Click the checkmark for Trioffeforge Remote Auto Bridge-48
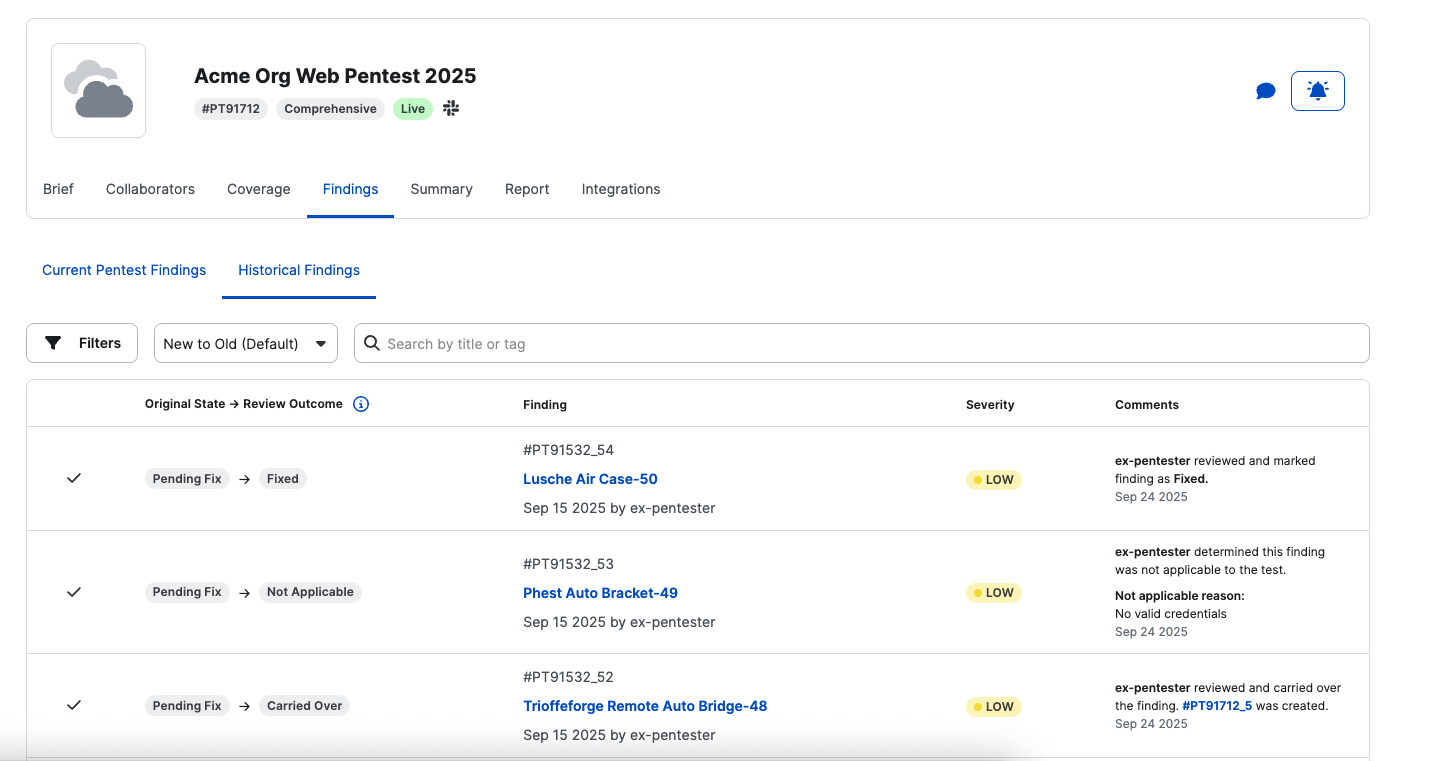 coord(74,705)
